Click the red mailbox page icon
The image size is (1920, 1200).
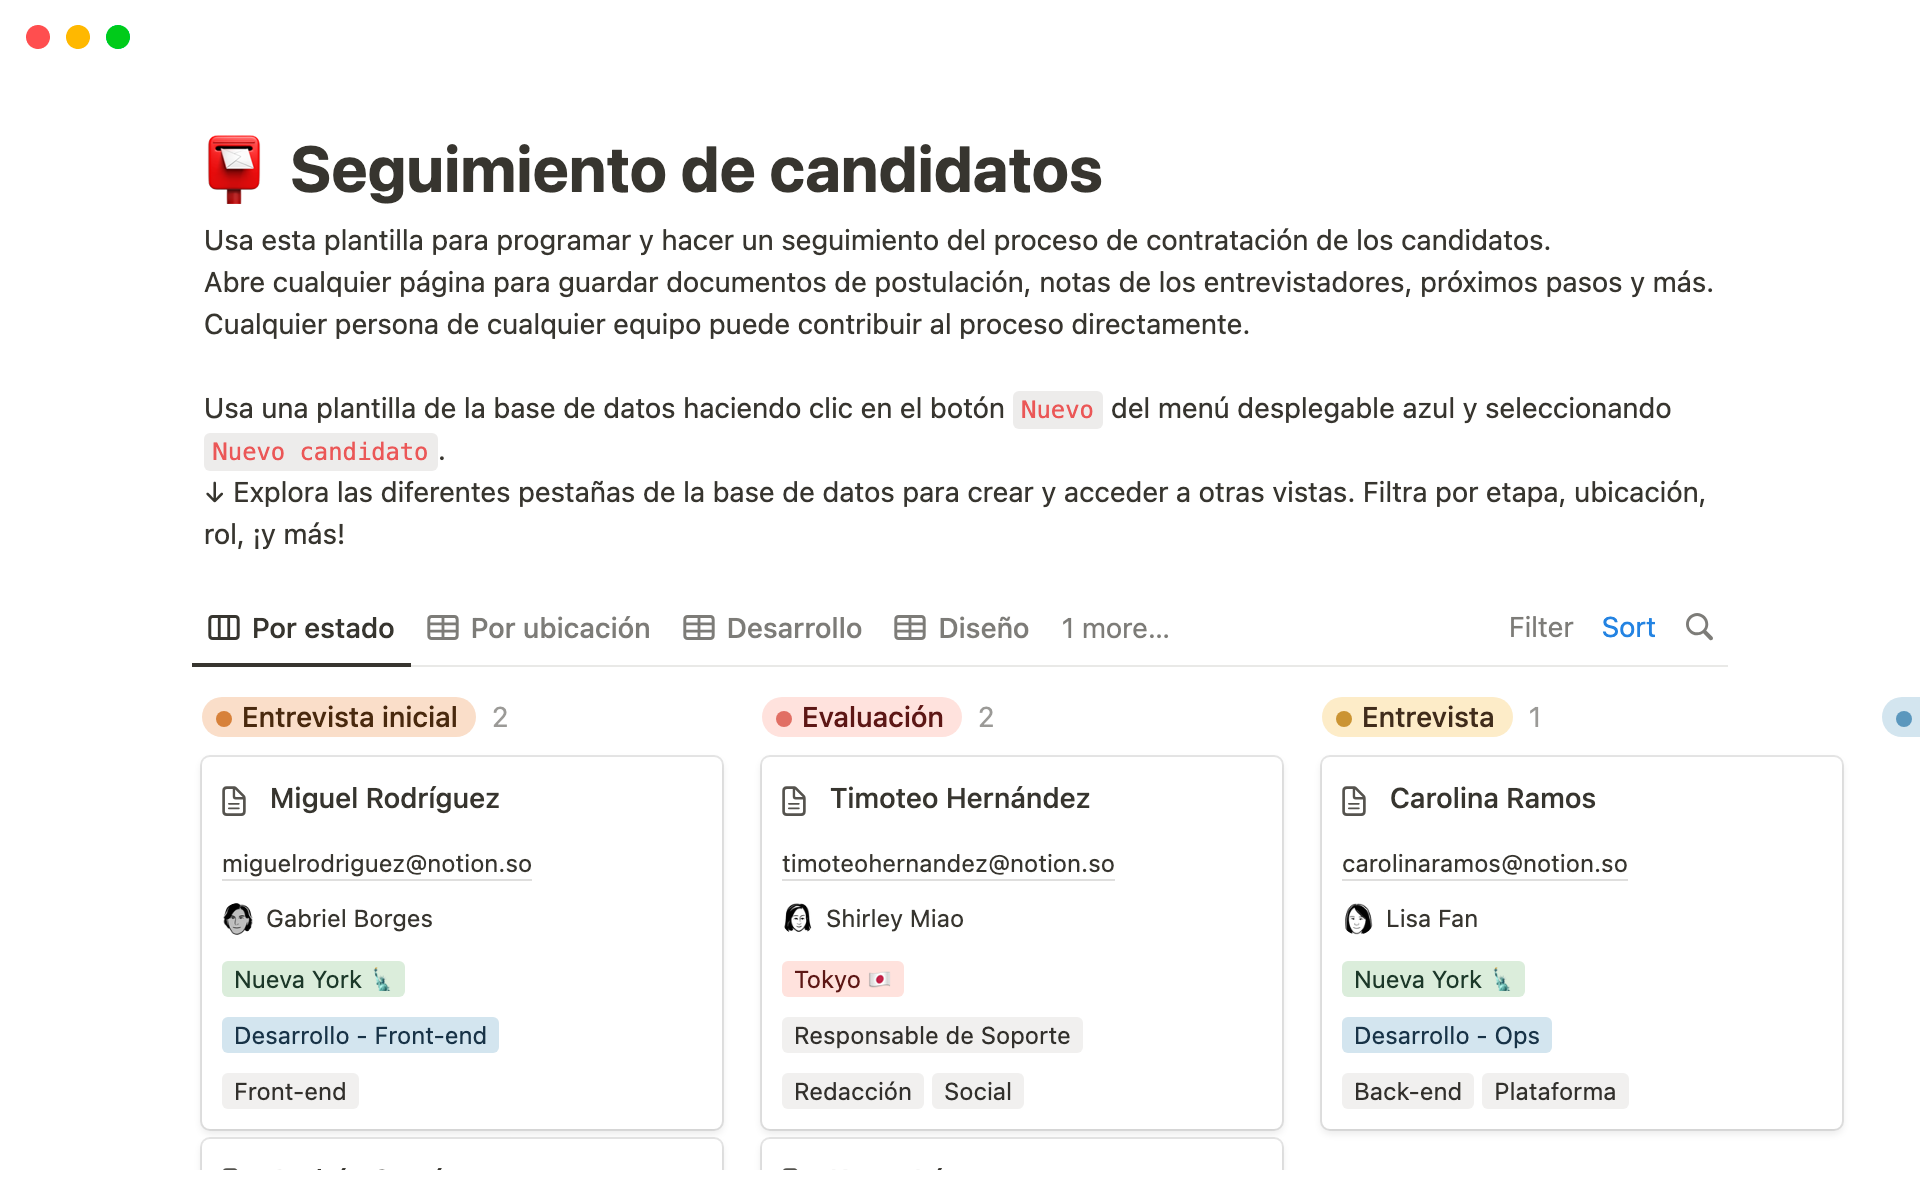[234, 169]
